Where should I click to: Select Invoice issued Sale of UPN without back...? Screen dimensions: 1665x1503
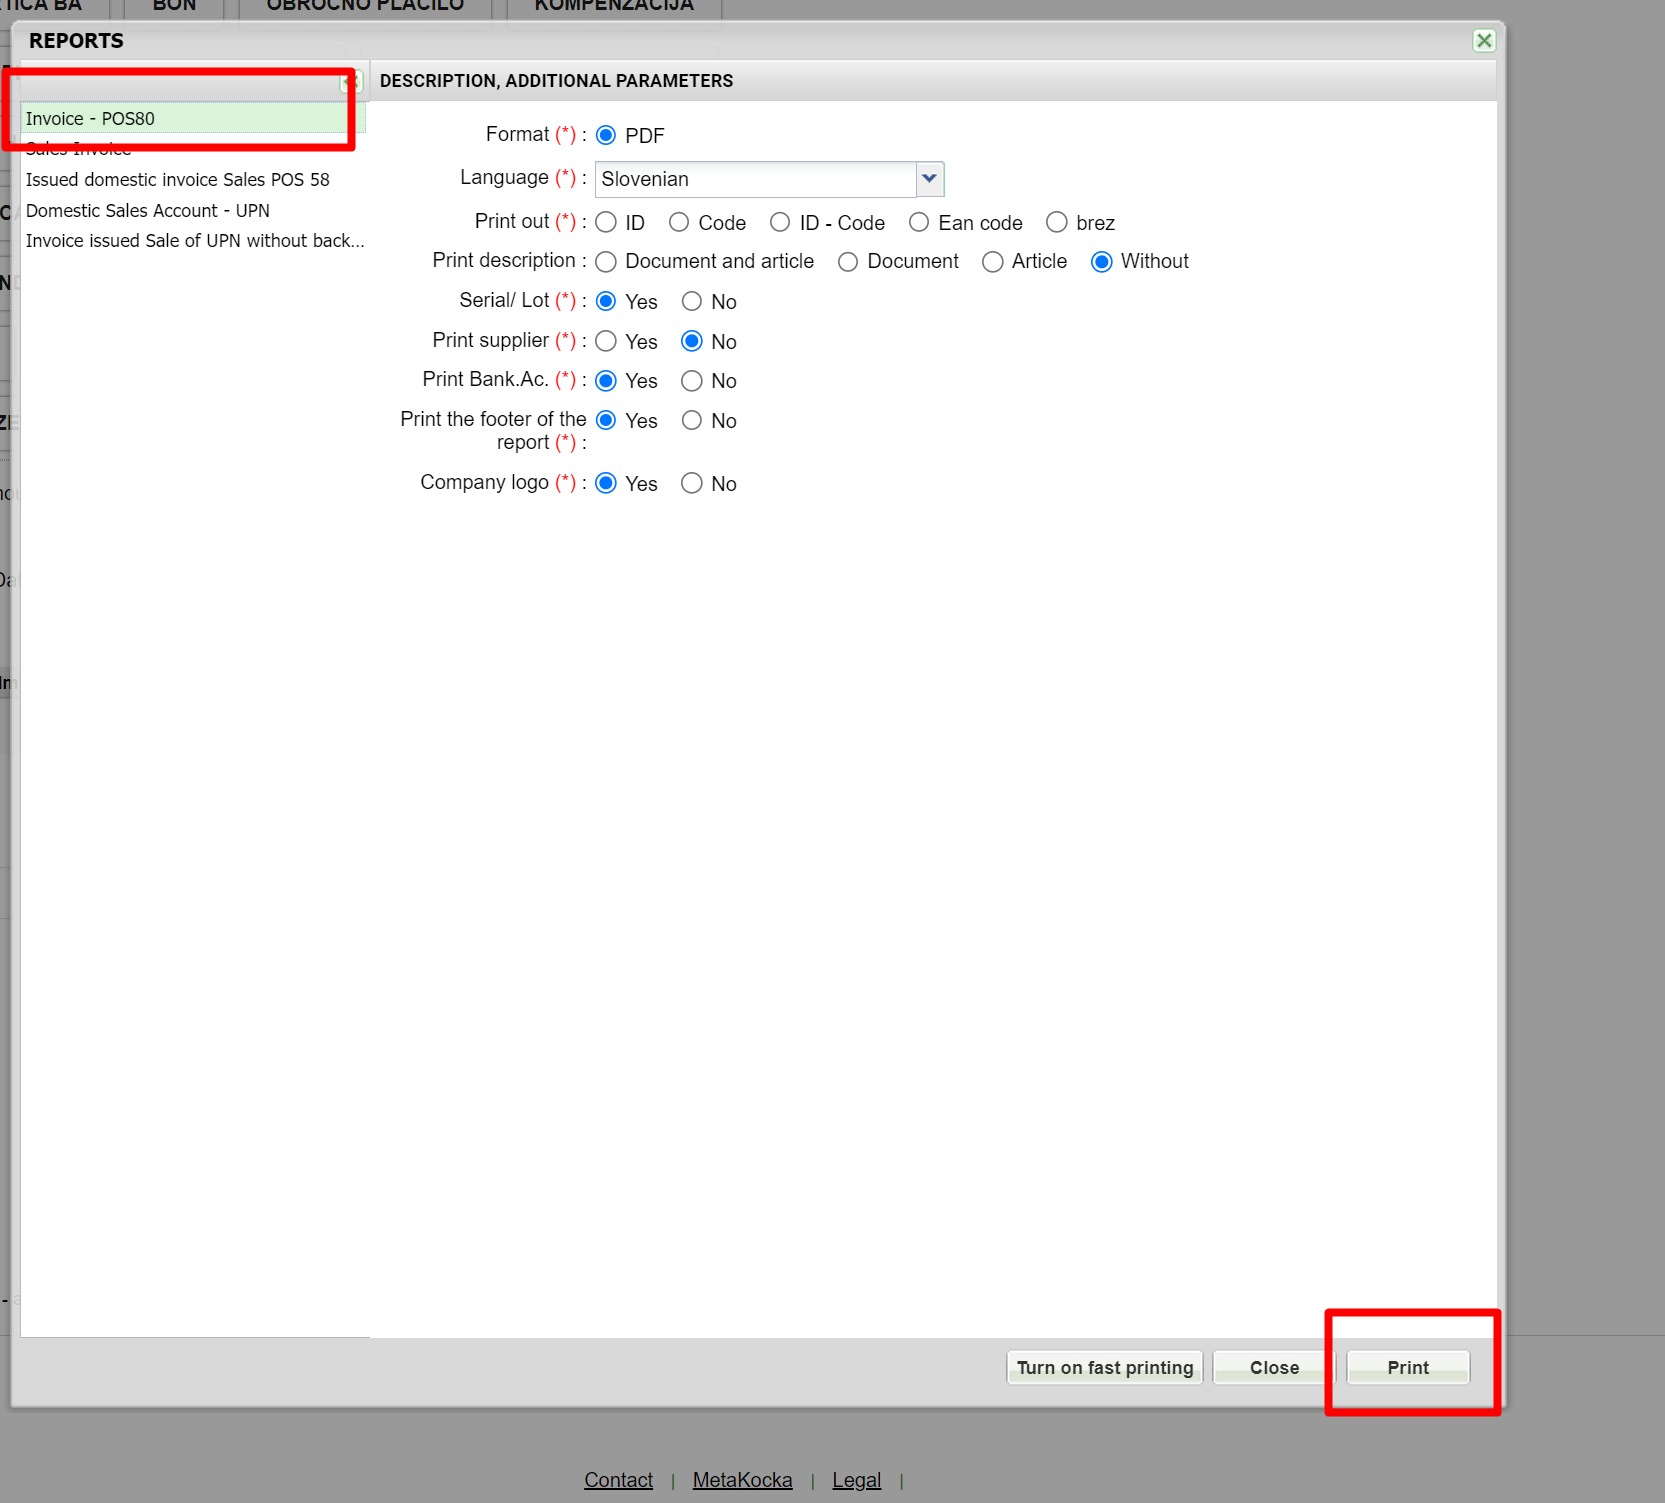(x=193, y=241)
